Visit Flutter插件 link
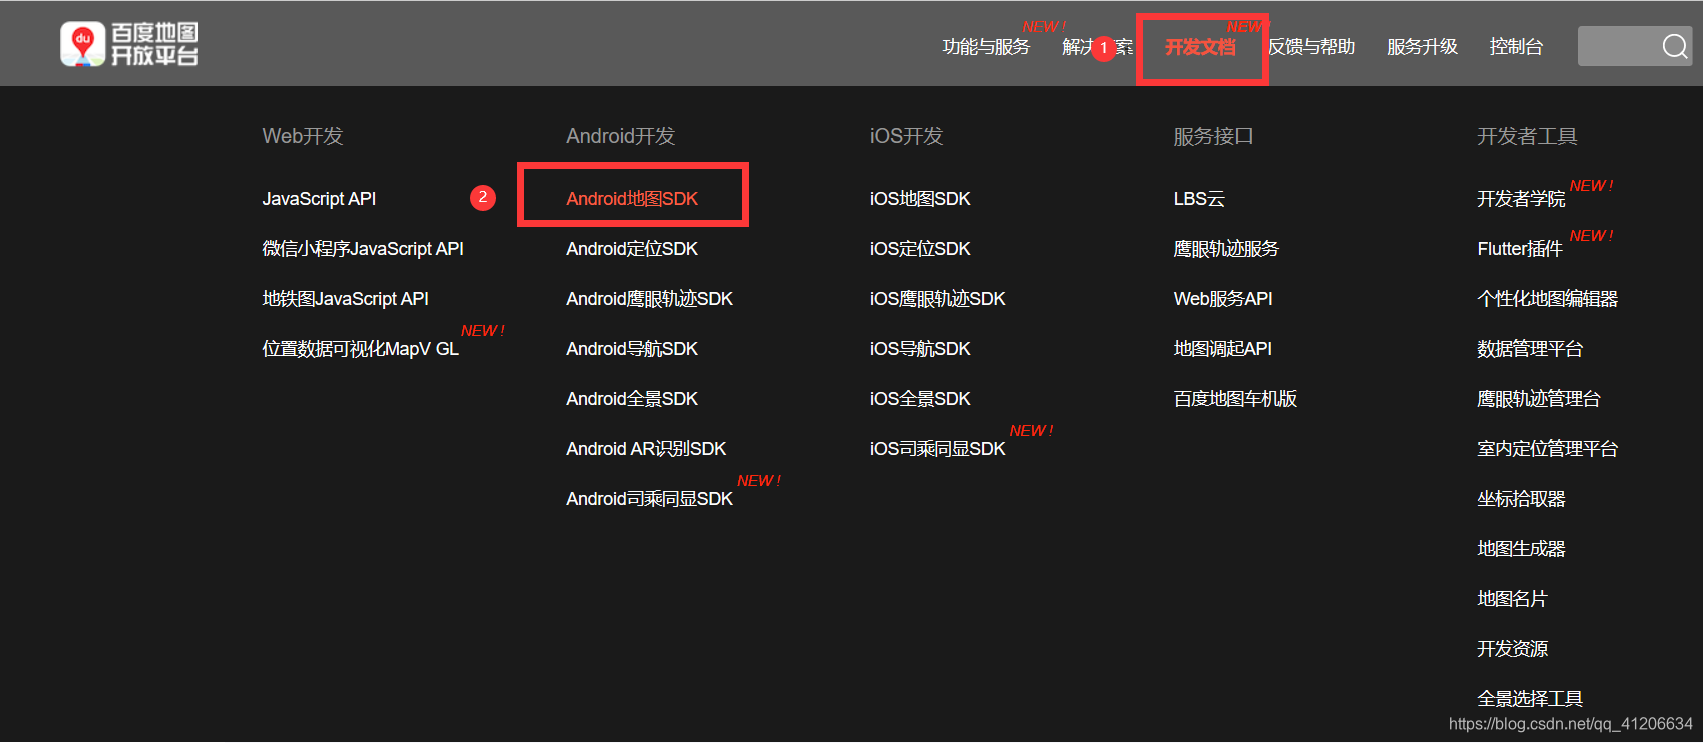Viewport: 1703px width, 743px height. [1520, 249]
